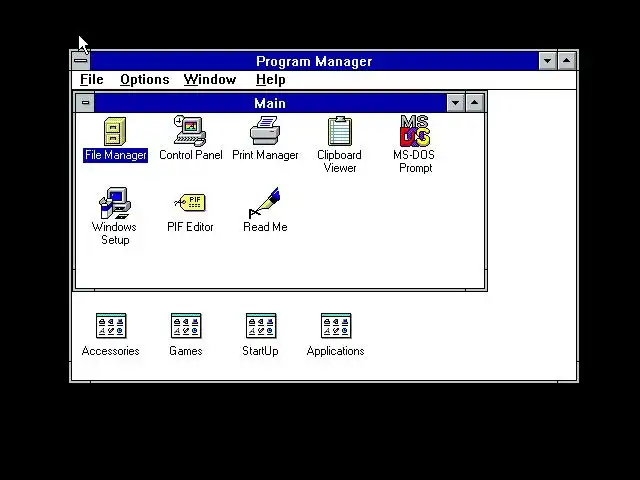Click the 'PIF Editor' label text
640x480 pixels.
pyautogui.click(x=190, y=227)
